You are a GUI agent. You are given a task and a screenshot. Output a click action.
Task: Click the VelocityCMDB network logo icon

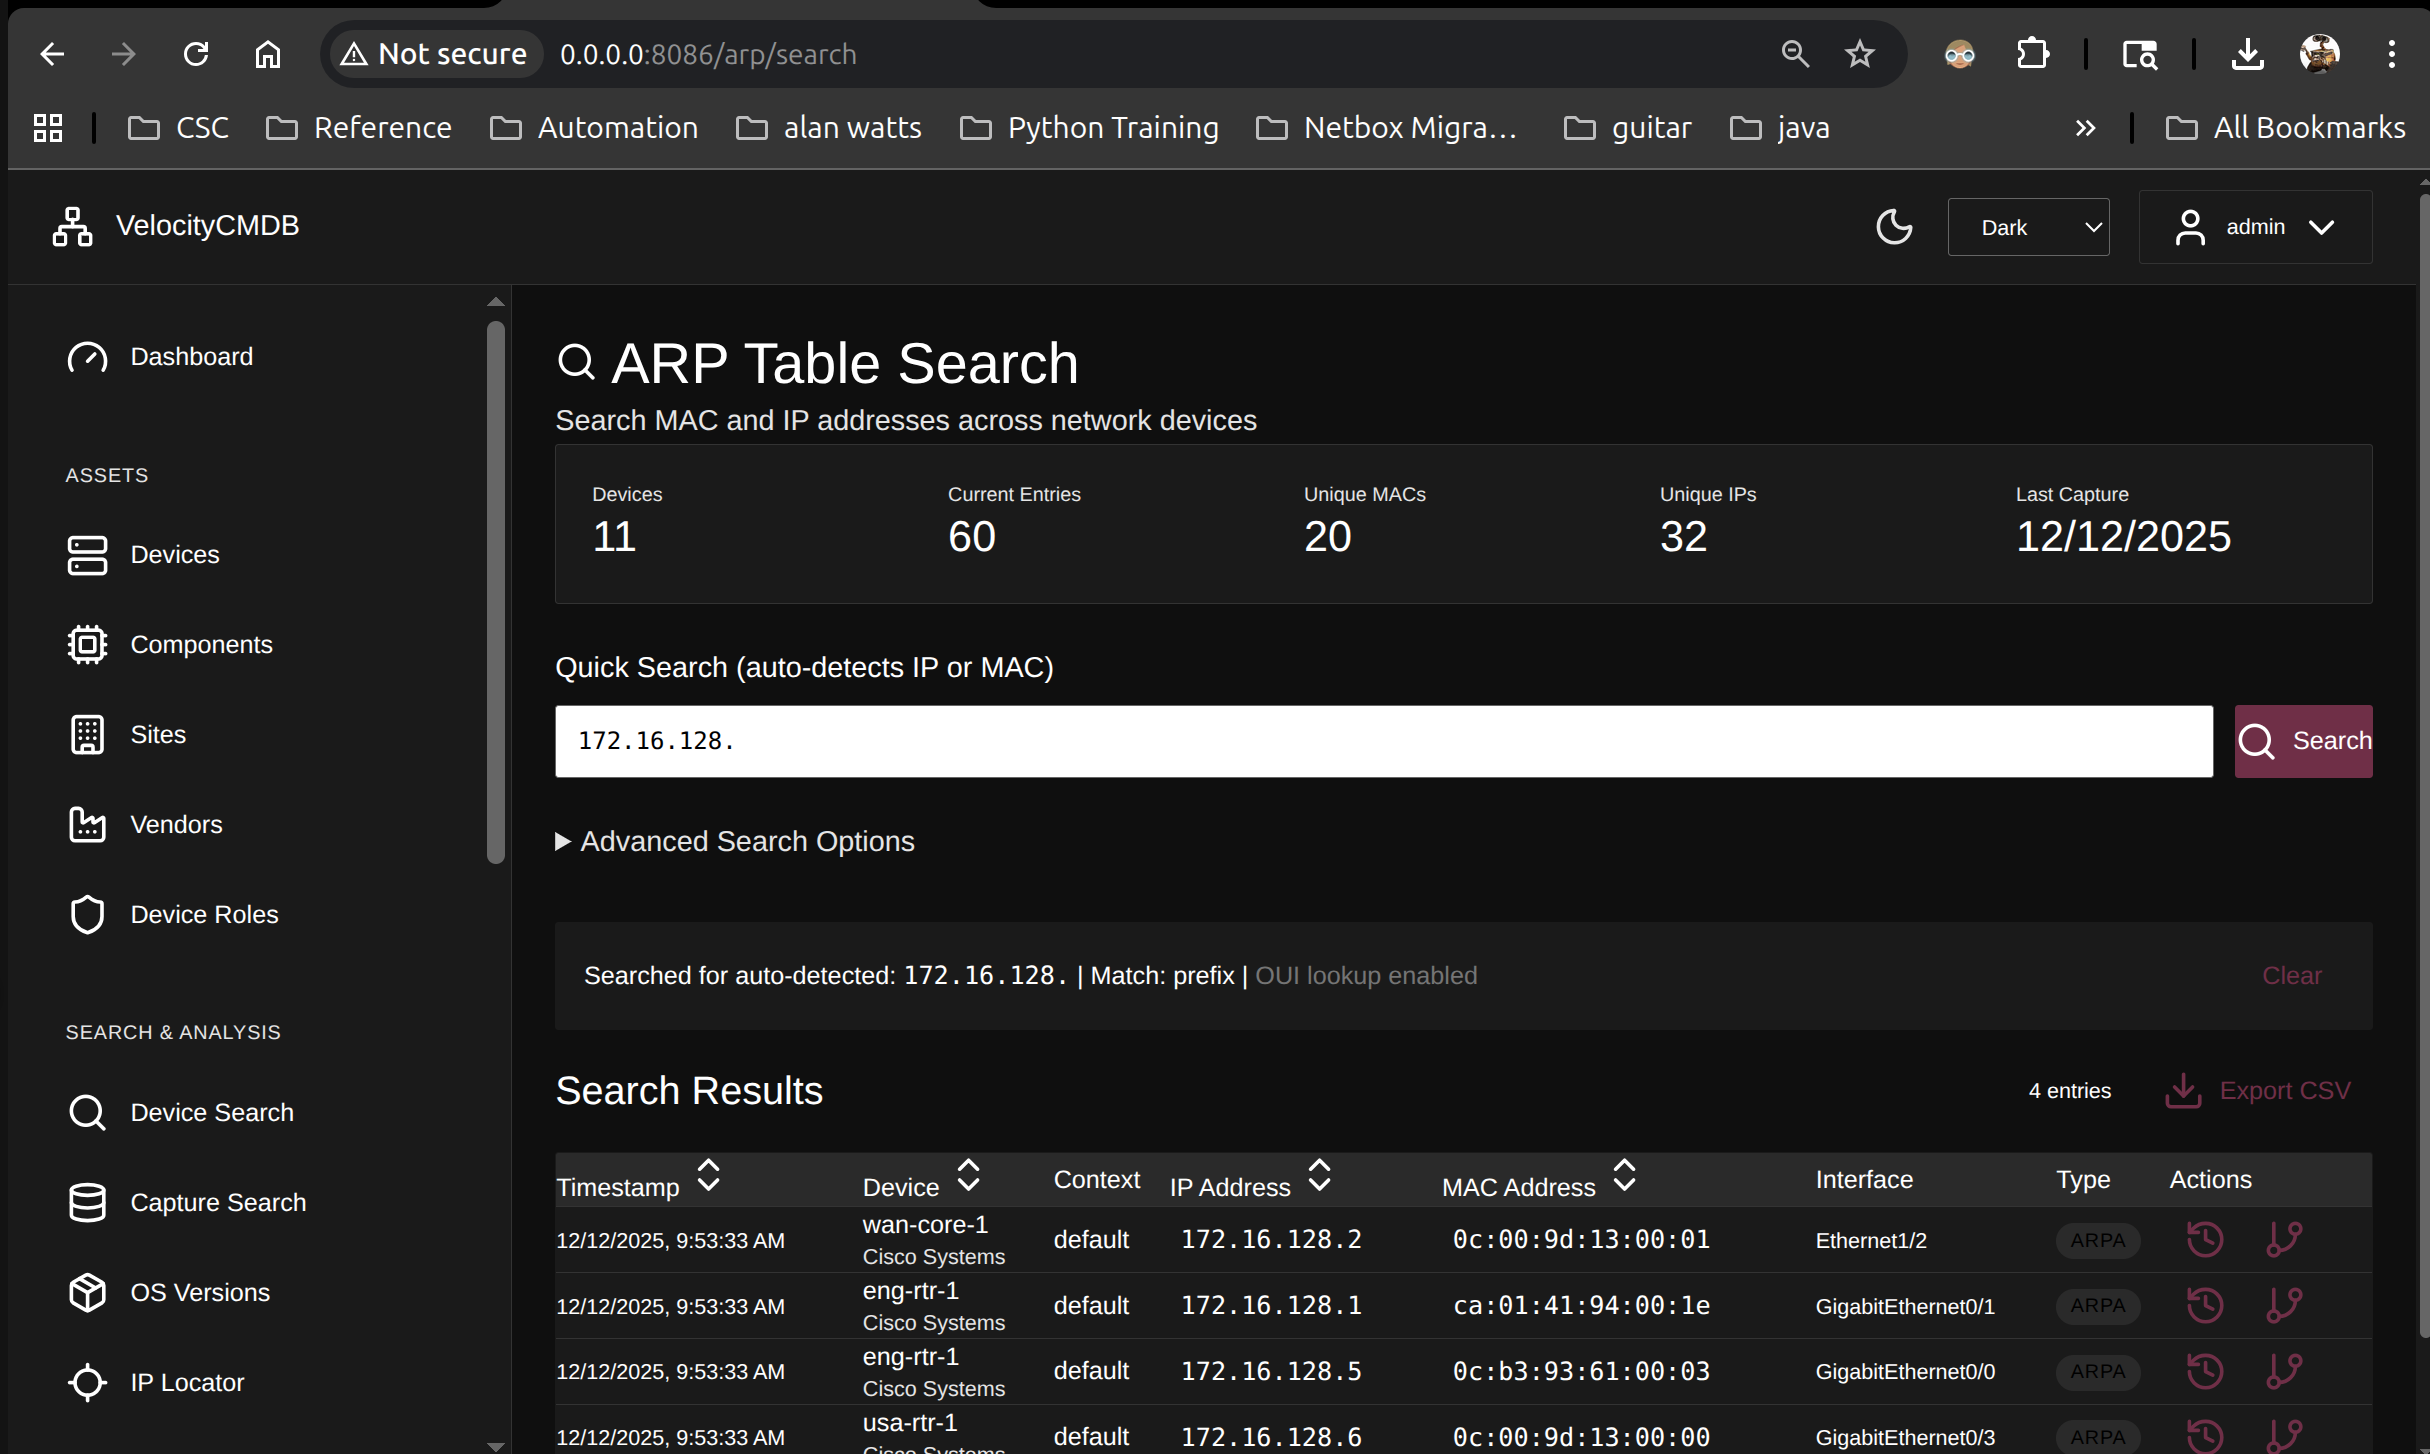tap(72, 226)
